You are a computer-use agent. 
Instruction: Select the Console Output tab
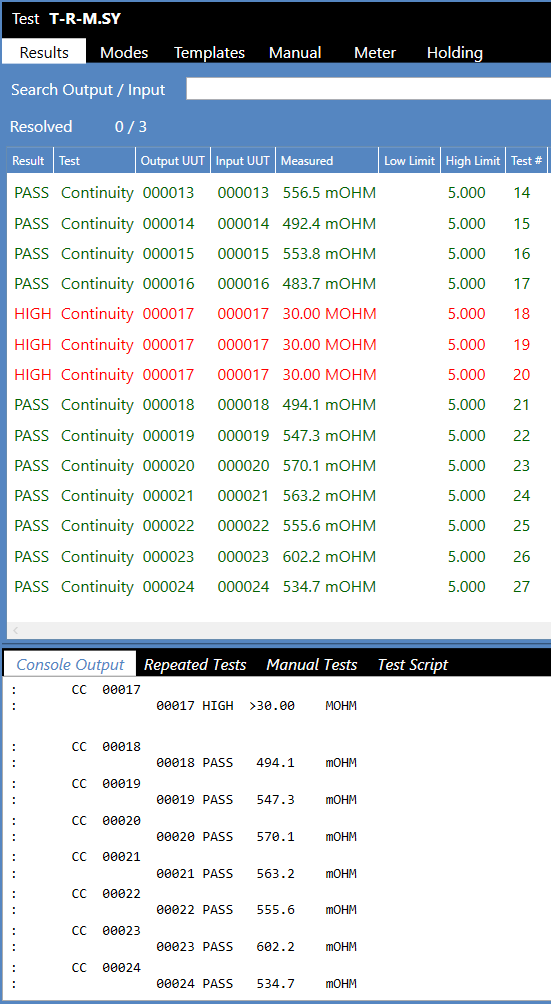click(70, 664)
